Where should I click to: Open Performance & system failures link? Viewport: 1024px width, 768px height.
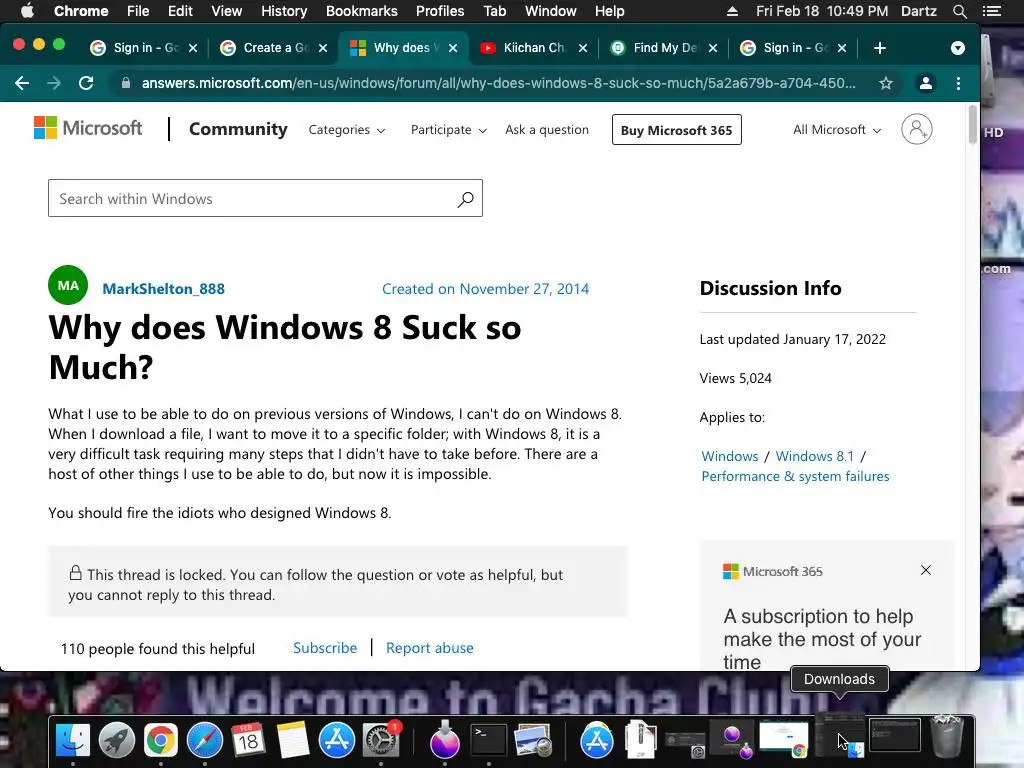(795, 476)
